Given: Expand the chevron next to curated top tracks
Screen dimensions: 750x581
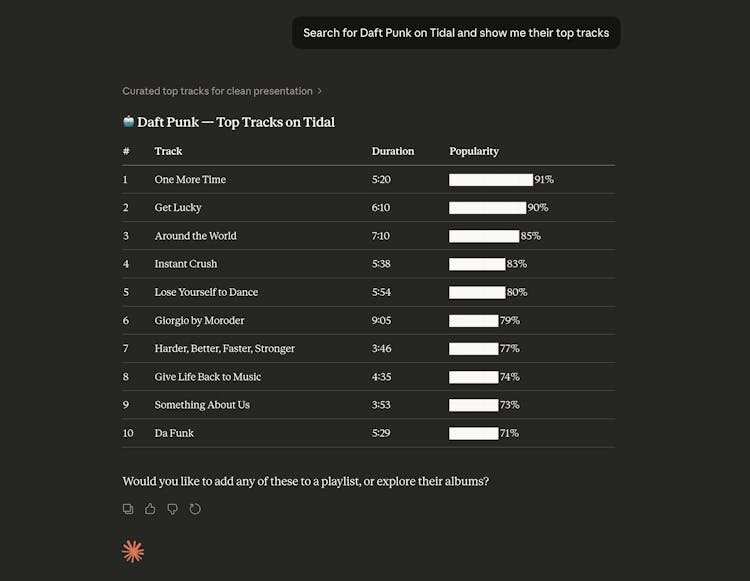Looking at the screenshot, I should click(x=320, y=91).
